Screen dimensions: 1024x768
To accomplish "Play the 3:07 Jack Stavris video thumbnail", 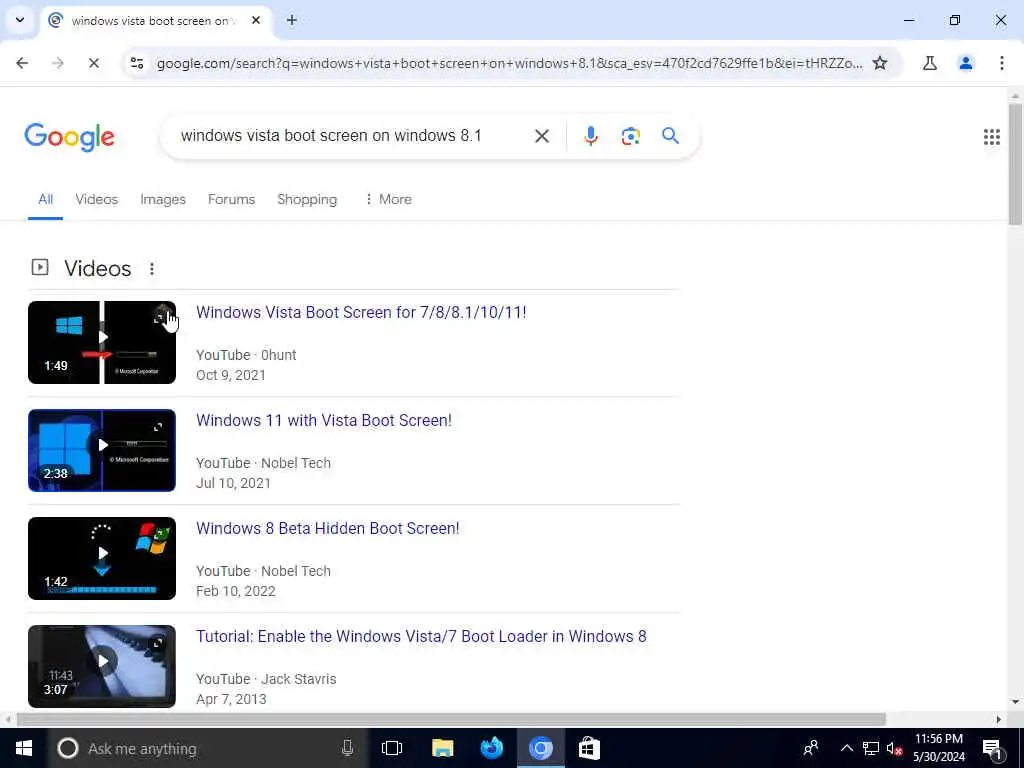I will click(x=102, y=666).
